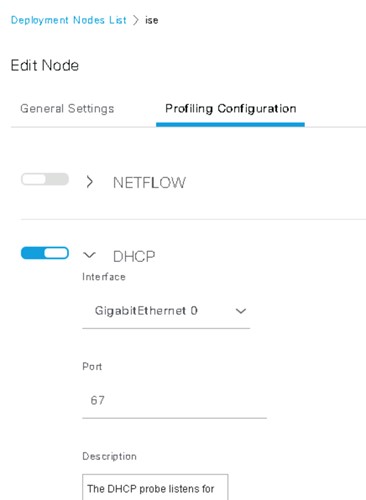This screenshot has width=366, height=500.
Task: Open the GigabitEthernet 0 interface dropdown
Action: (166, 311)
